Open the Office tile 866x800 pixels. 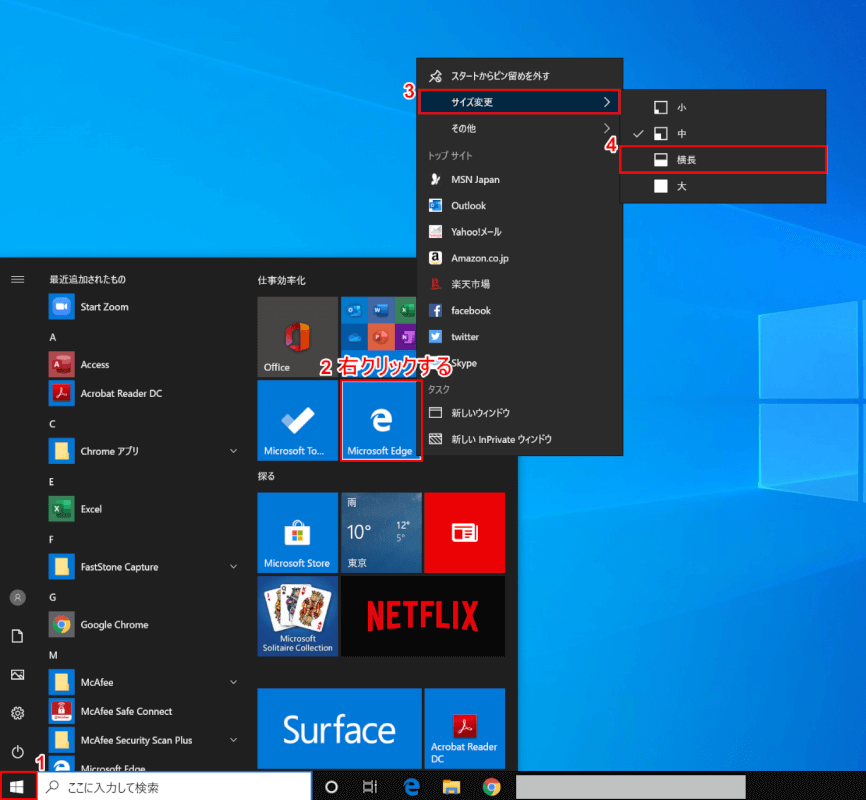coord(297,337)
